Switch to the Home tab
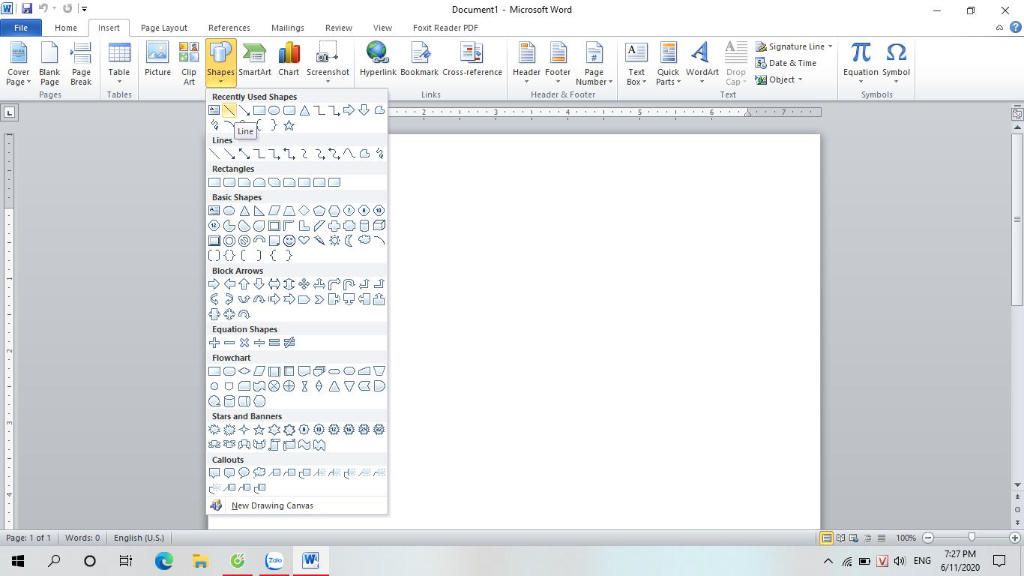The image size is (1024, 576). 65,28
